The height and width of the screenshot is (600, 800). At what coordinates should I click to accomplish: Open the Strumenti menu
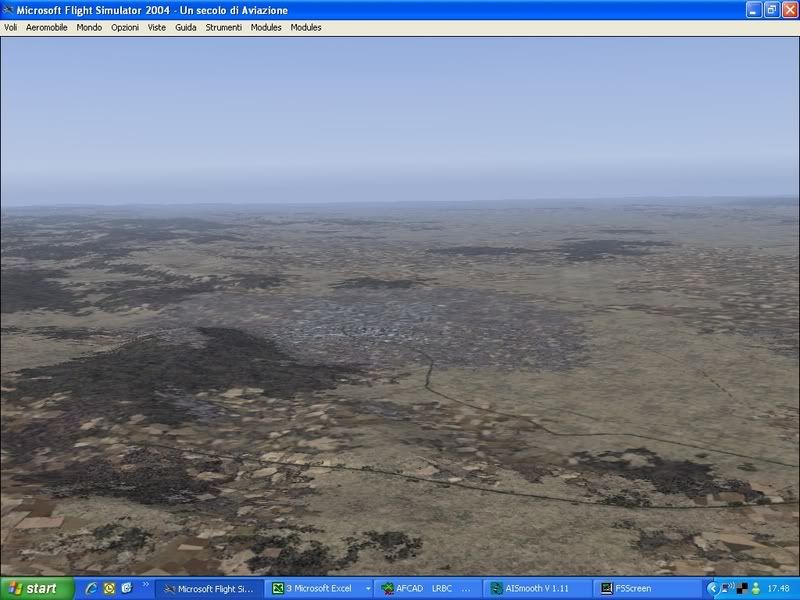223,28
